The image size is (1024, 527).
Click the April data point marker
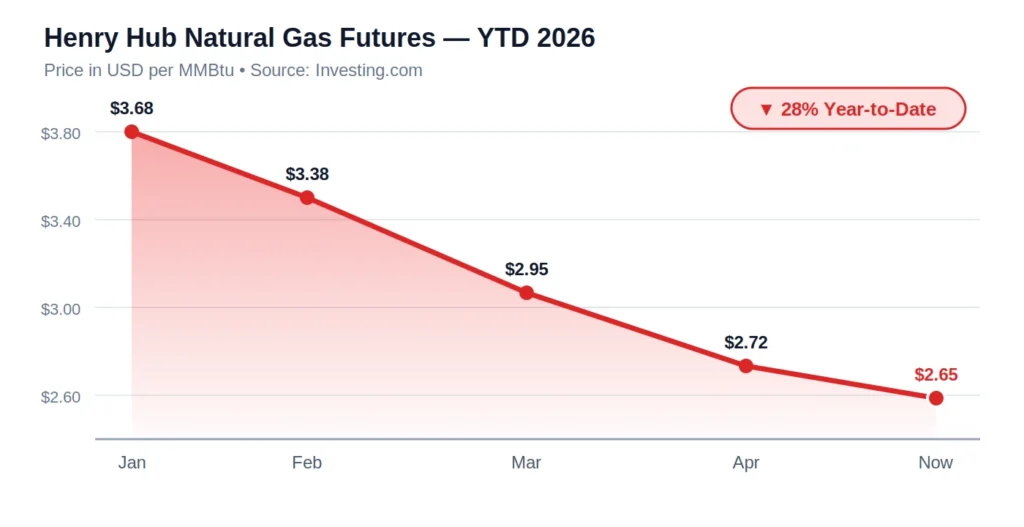(x=746, y=366)
